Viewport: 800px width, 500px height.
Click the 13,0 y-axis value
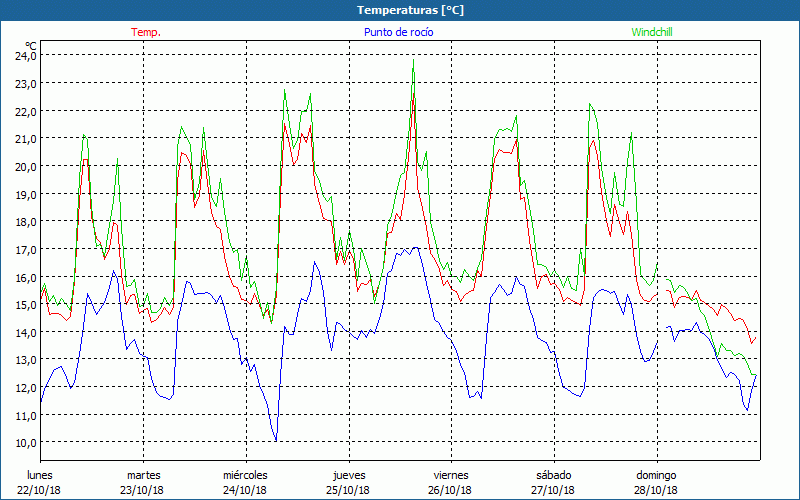(26, 360)
